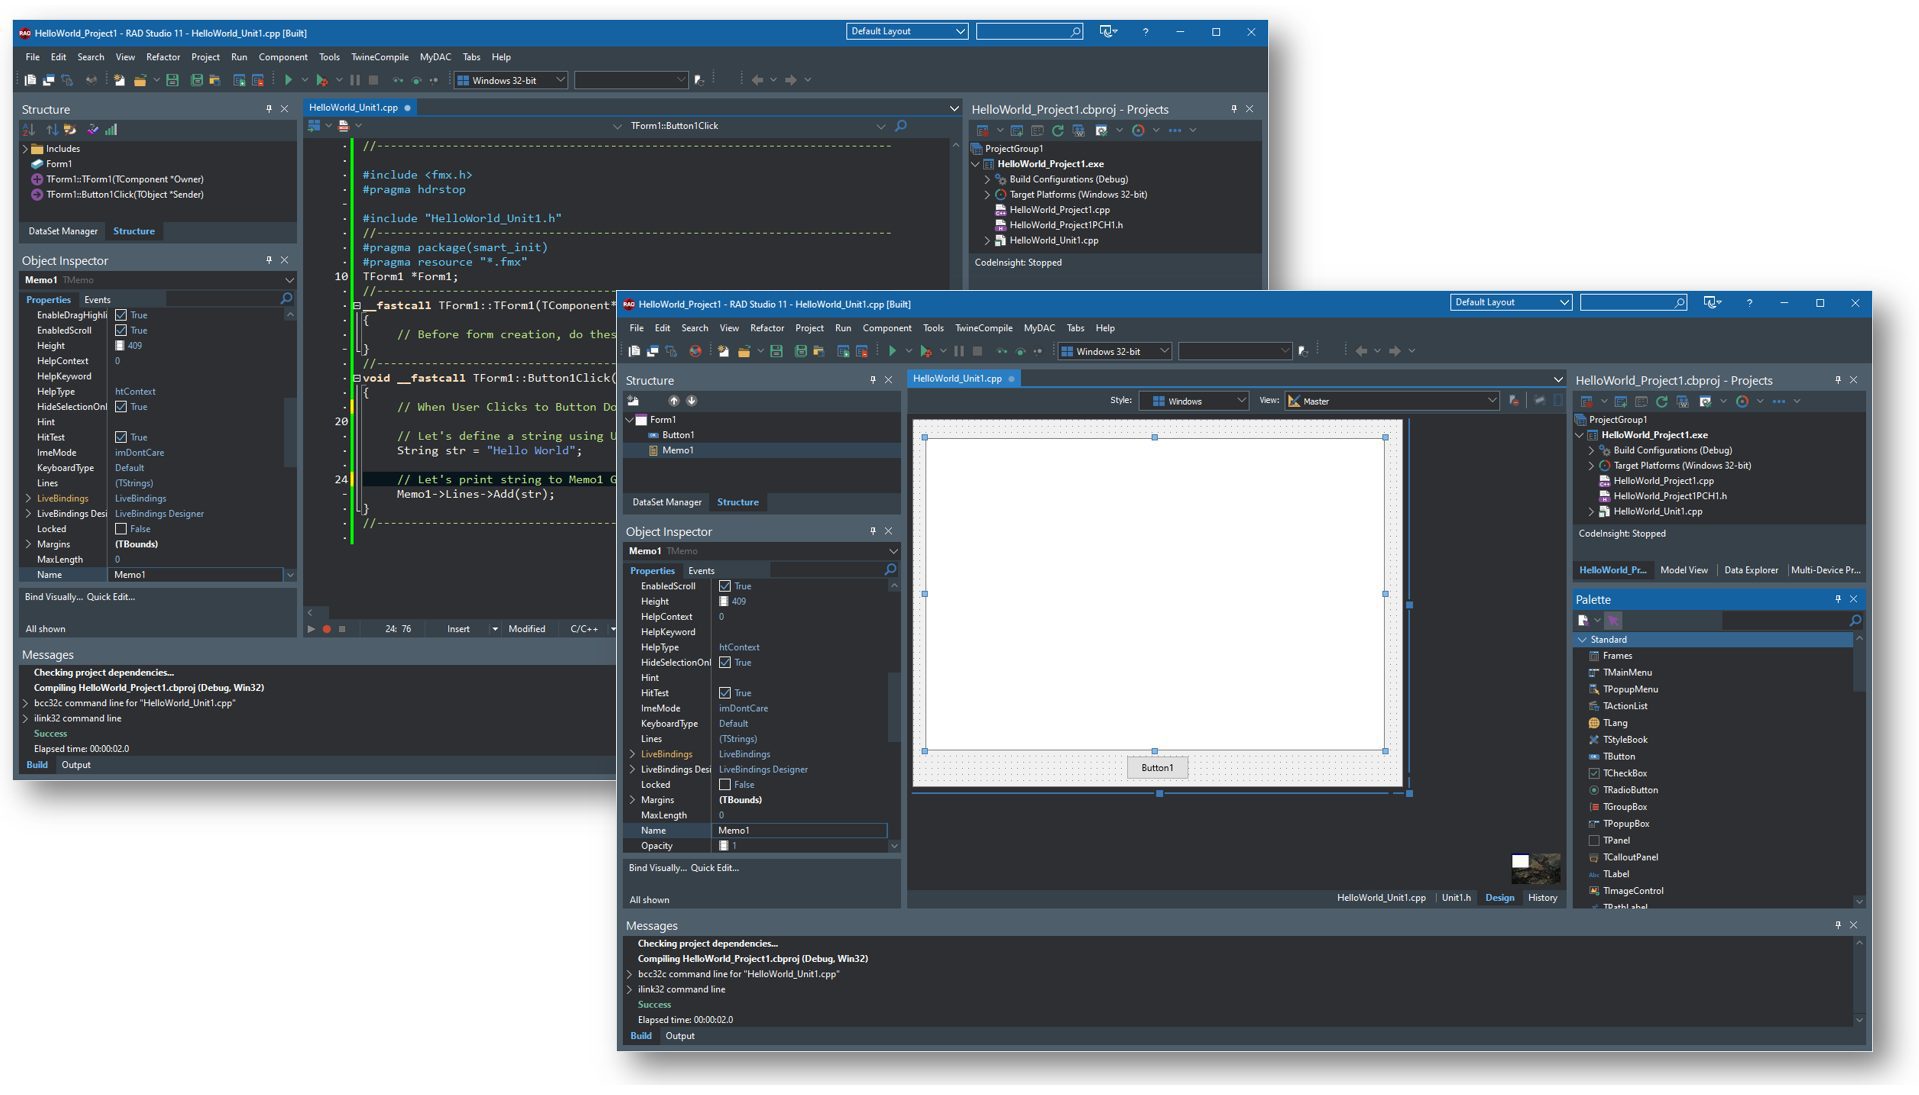Click the Palette vertical scrollbar
The height and width of the screenshot is (1095, 1919).
tap(1858, 770)
